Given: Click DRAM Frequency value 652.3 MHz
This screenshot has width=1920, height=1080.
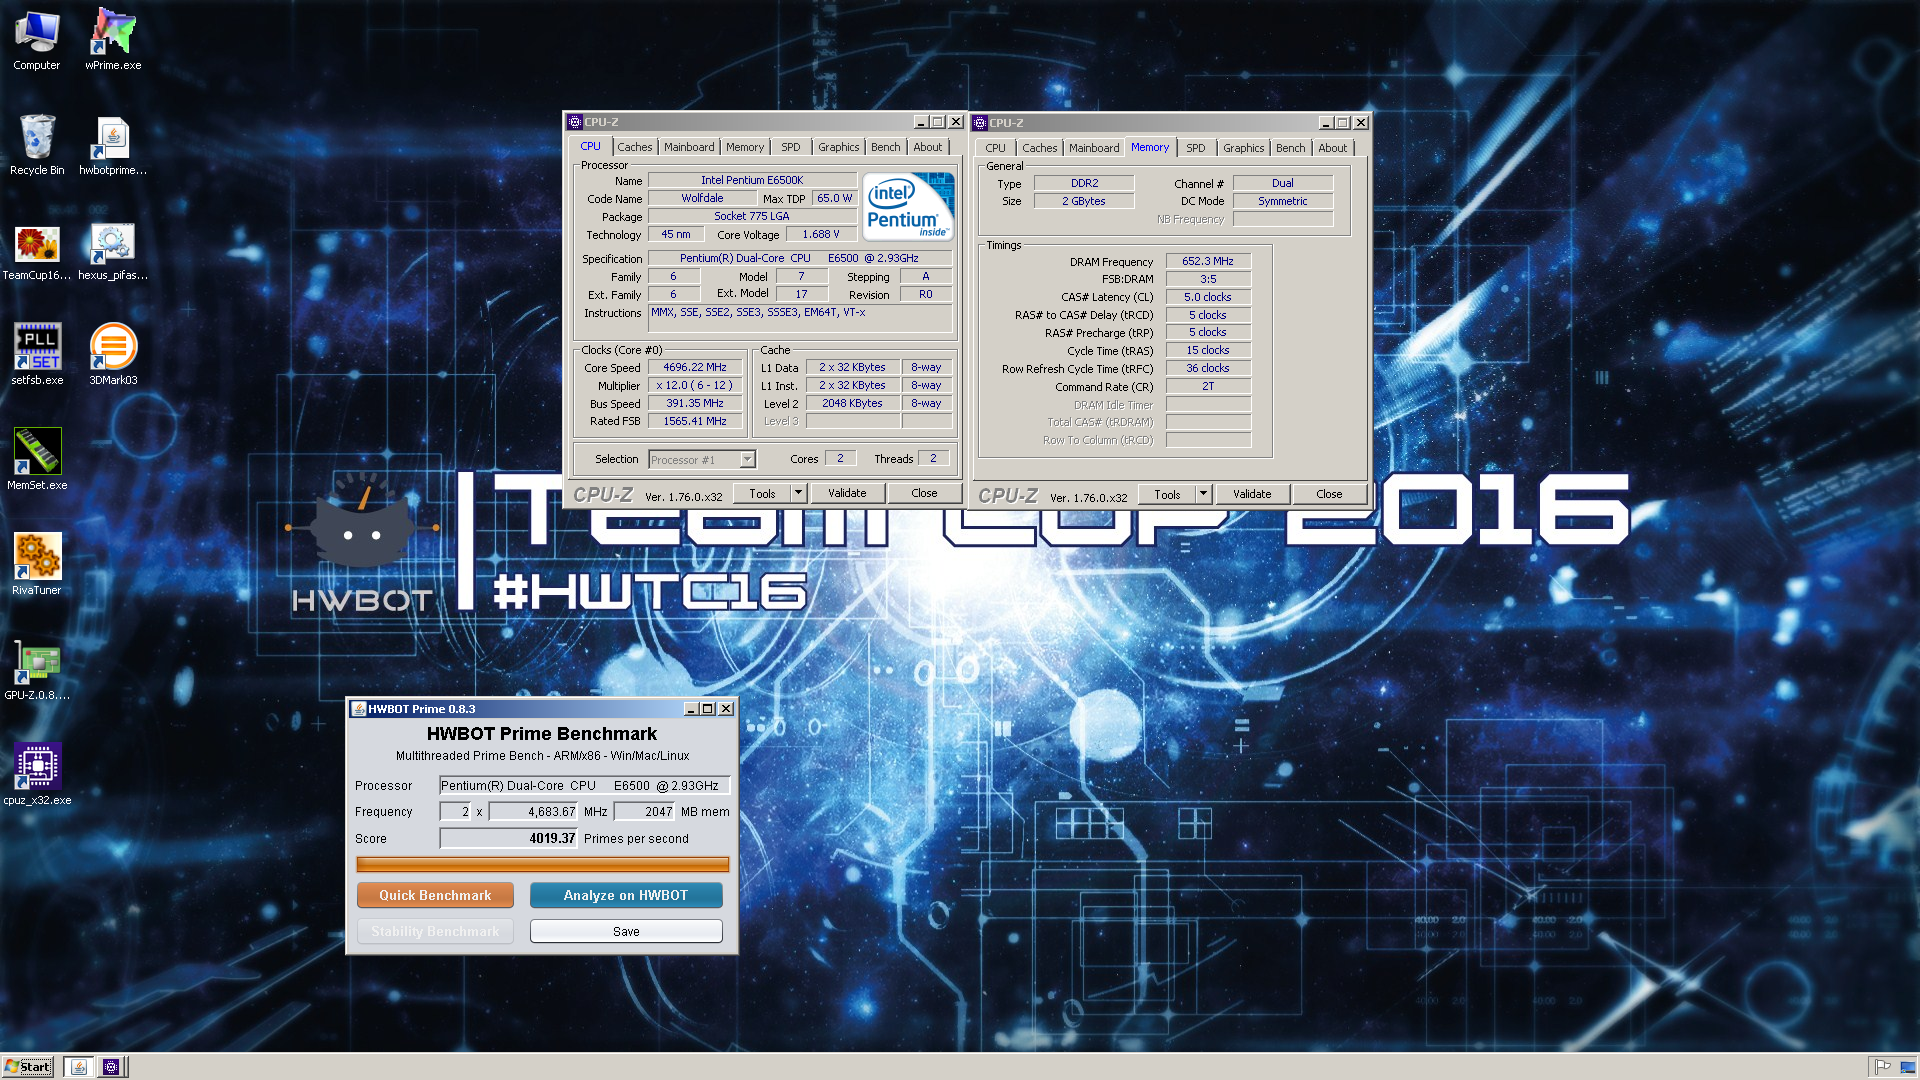Looking at the screenshot, I should point(1207,261).
